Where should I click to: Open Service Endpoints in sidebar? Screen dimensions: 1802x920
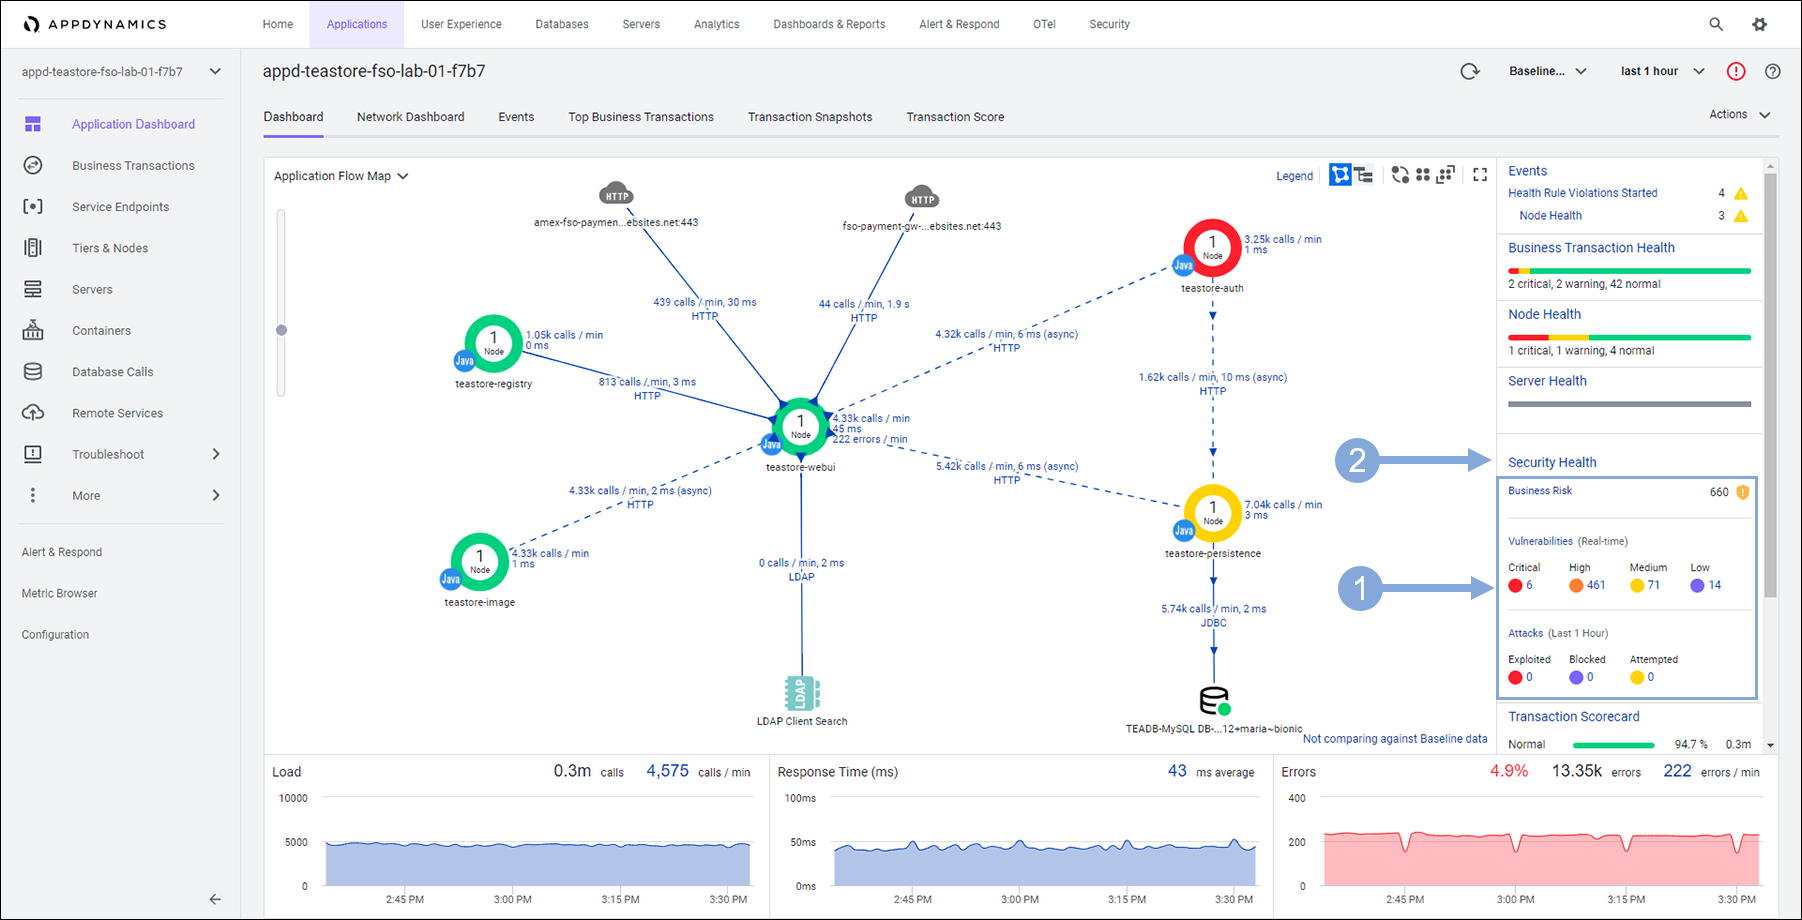click(x=121, y=207)
